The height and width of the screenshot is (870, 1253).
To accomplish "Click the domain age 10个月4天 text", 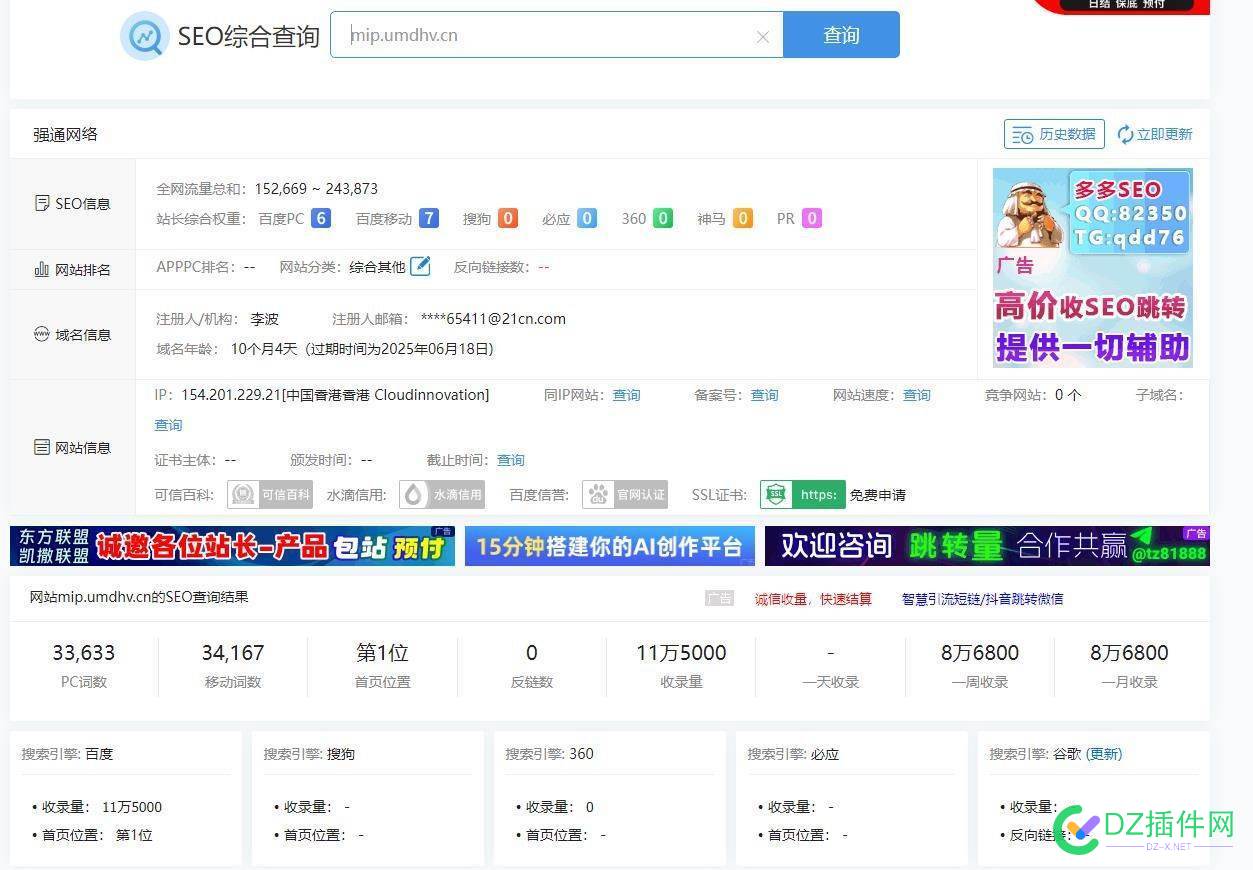I will 264,349.
